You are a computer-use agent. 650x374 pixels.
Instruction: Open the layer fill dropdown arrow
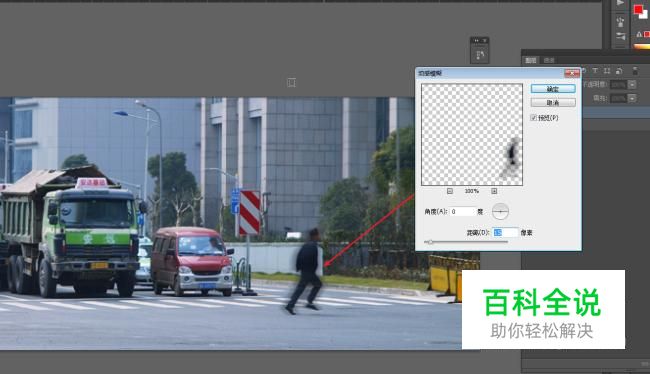[632, 98]
